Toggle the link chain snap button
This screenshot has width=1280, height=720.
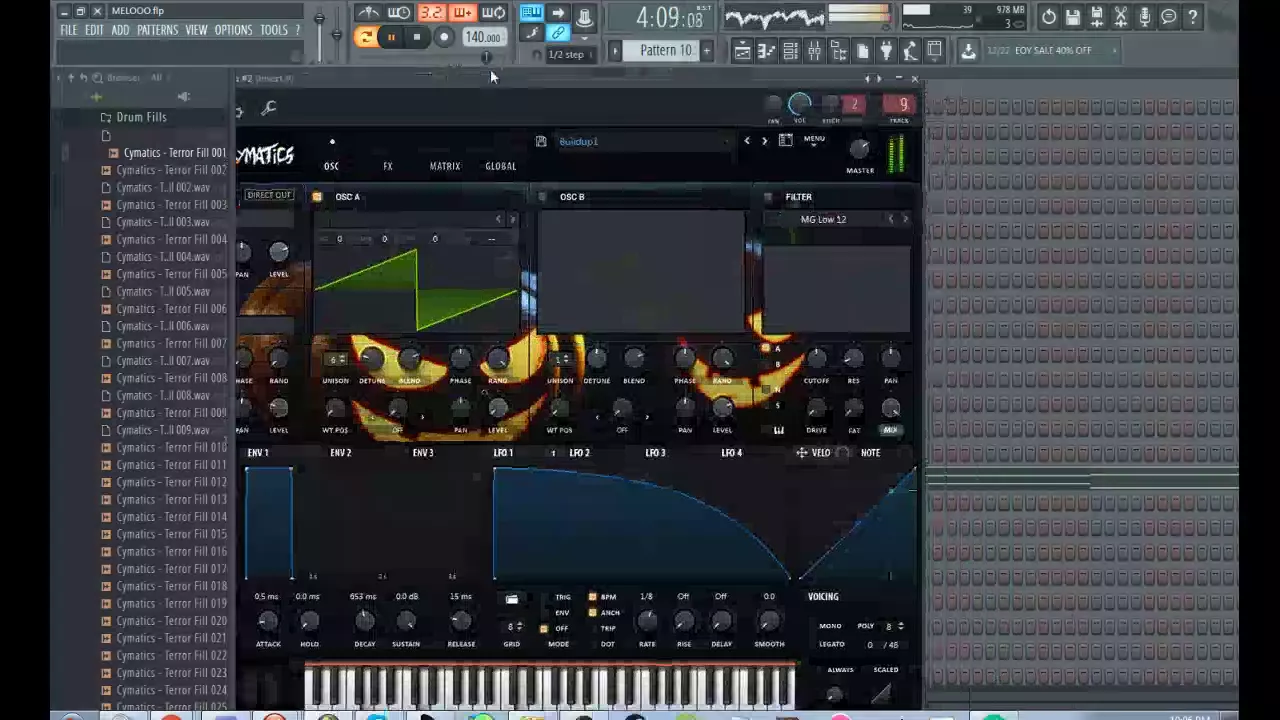[559, 34]
